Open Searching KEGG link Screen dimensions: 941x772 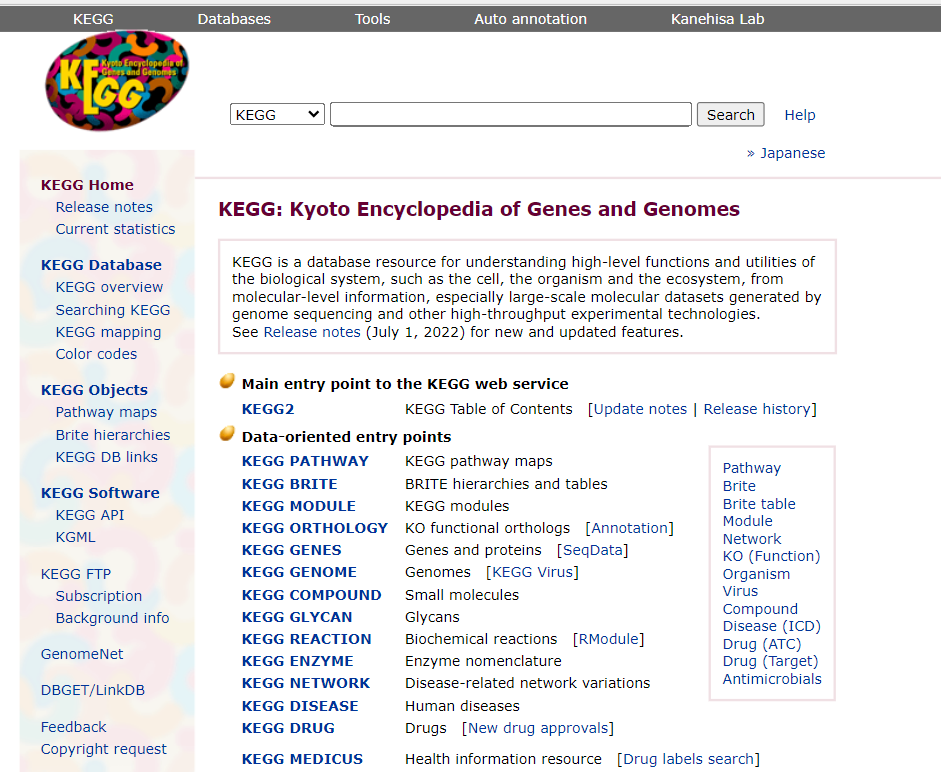click(x=113, y=310)
